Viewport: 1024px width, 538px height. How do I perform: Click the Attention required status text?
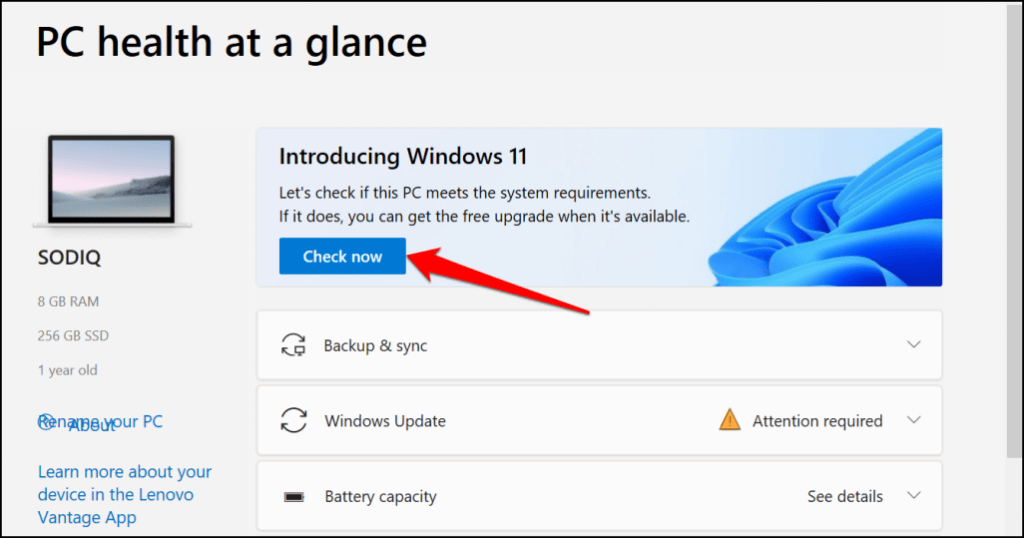[x=817, y=421]
